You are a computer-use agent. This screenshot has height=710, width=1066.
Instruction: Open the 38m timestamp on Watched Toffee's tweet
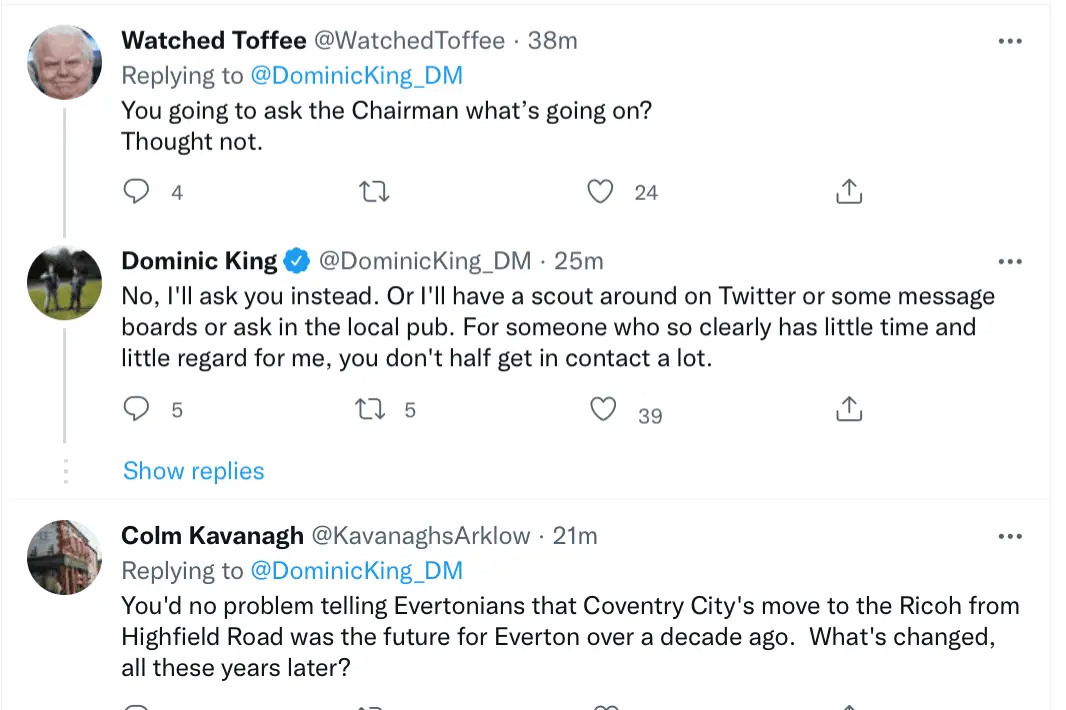coord(553,40)
